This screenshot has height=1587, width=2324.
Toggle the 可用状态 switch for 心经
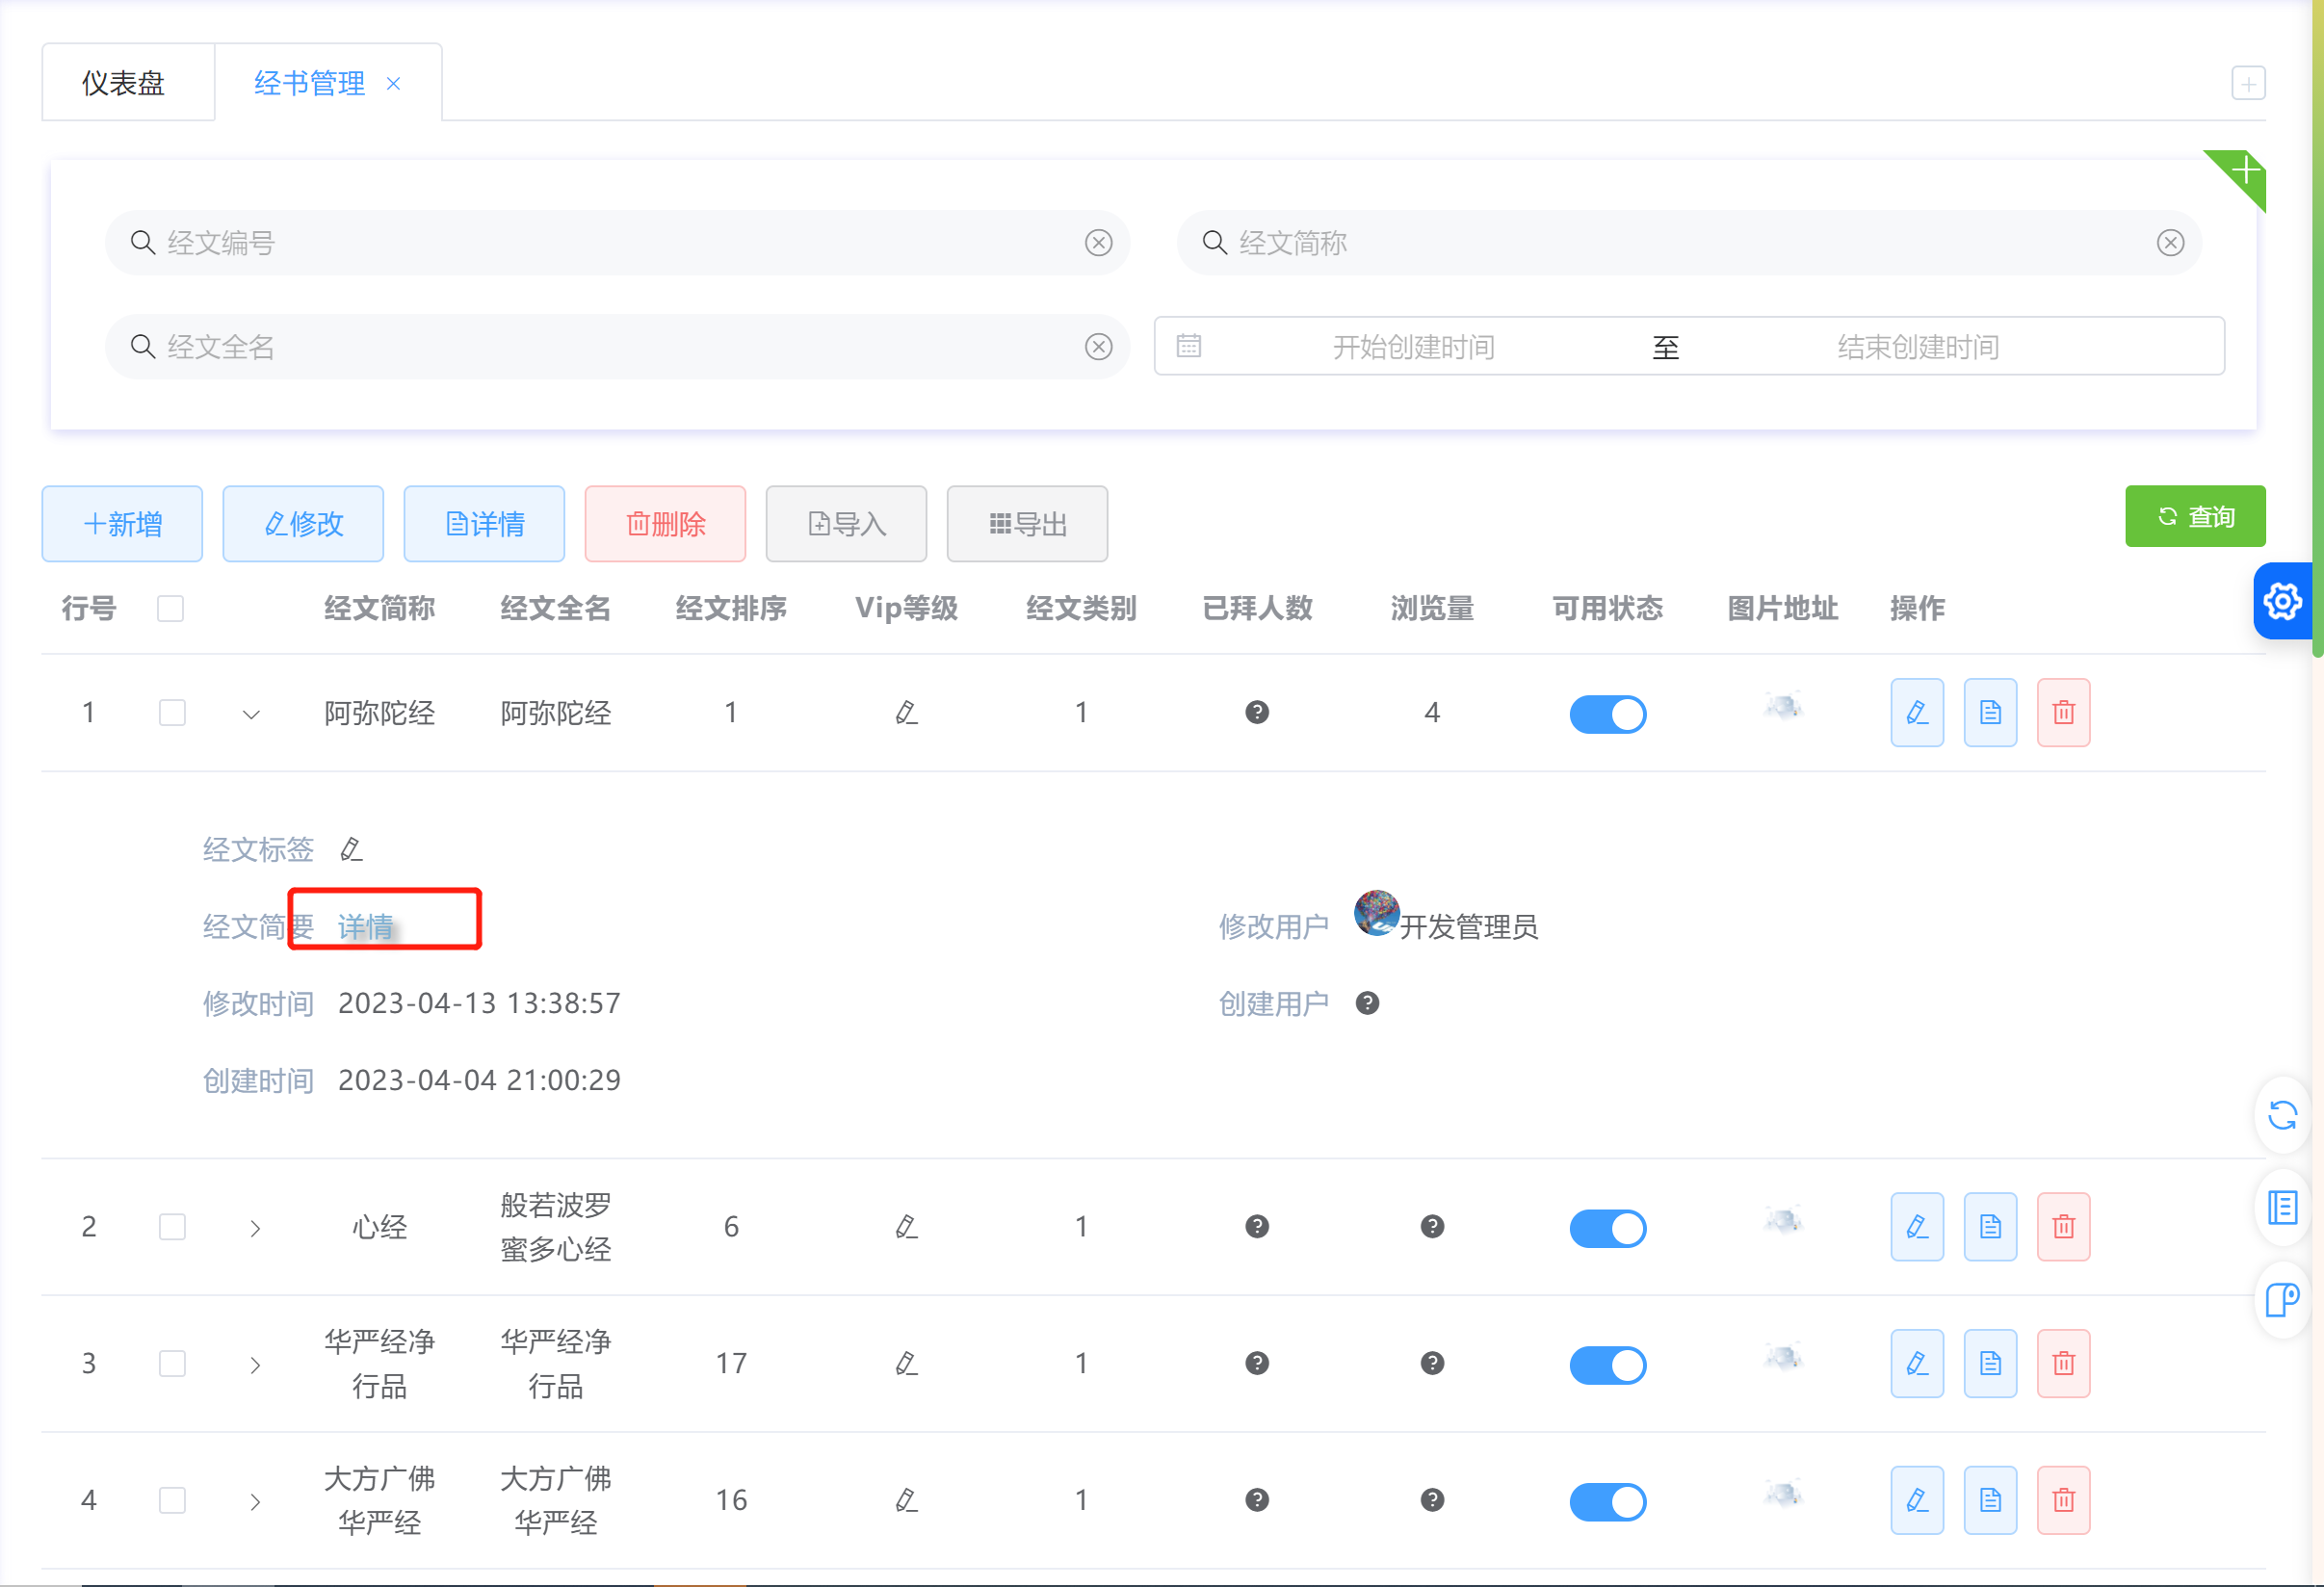click(1607, 1228)
